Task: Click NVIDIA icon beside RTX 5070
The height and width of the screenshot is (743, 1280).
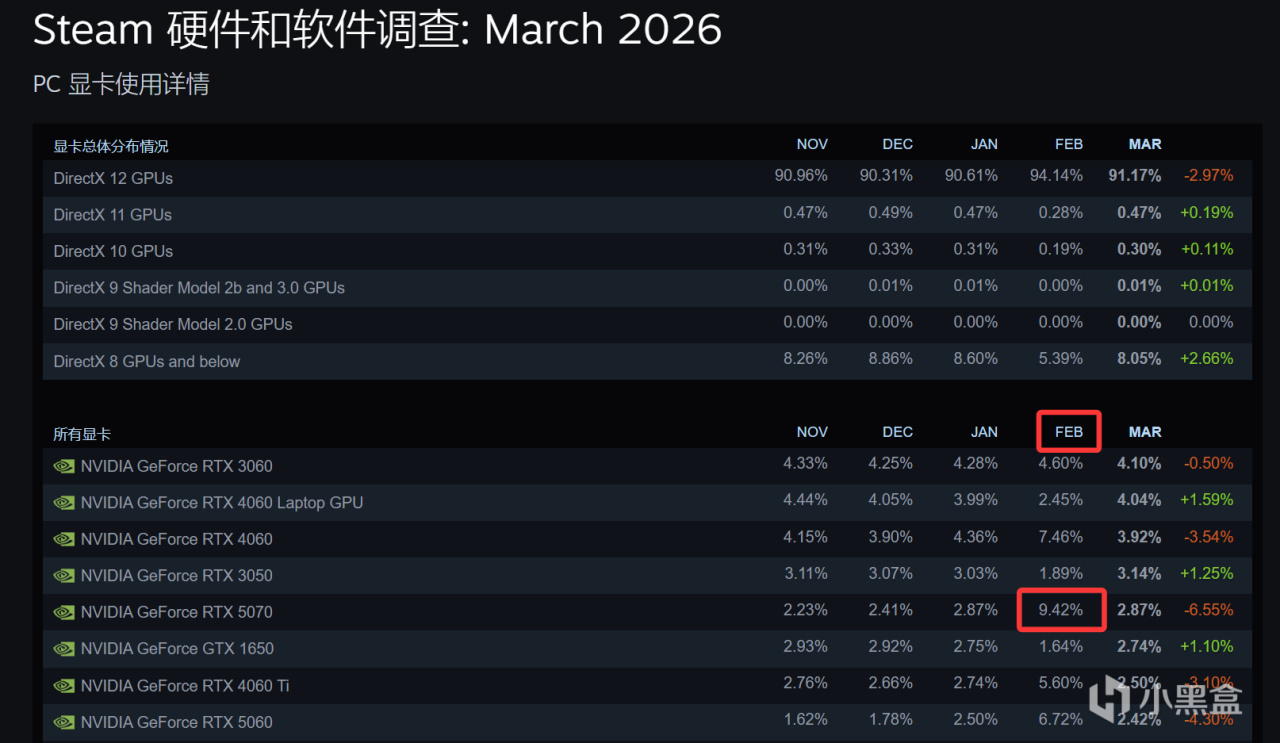Action: tap(64, 612)
